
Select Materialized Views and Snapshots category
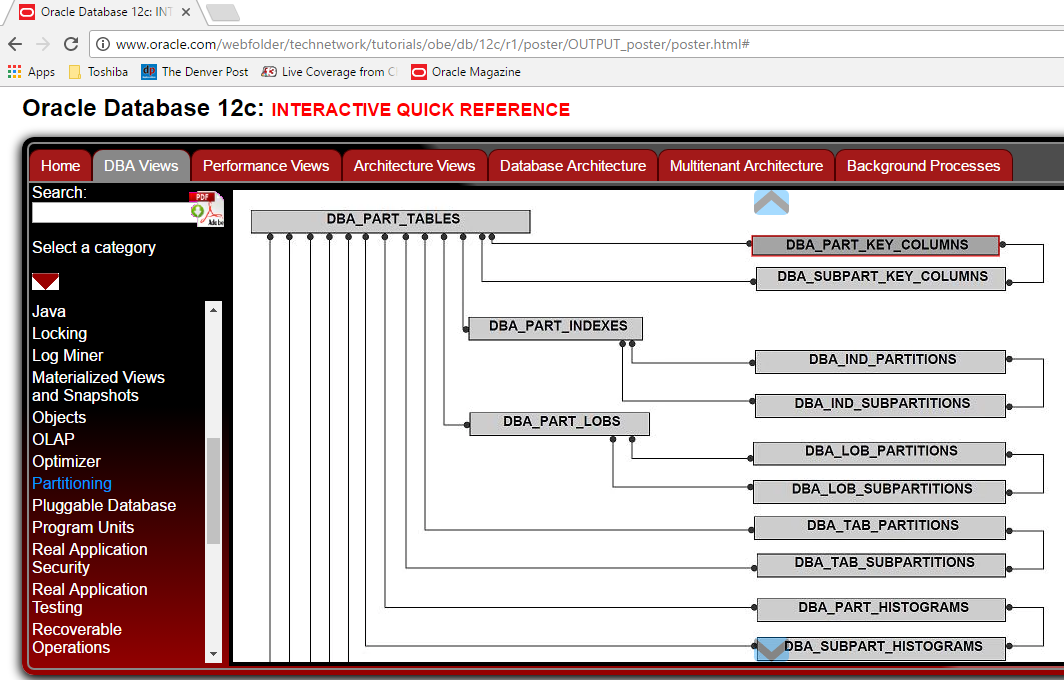pyautogui.click(x=98, y=386)
